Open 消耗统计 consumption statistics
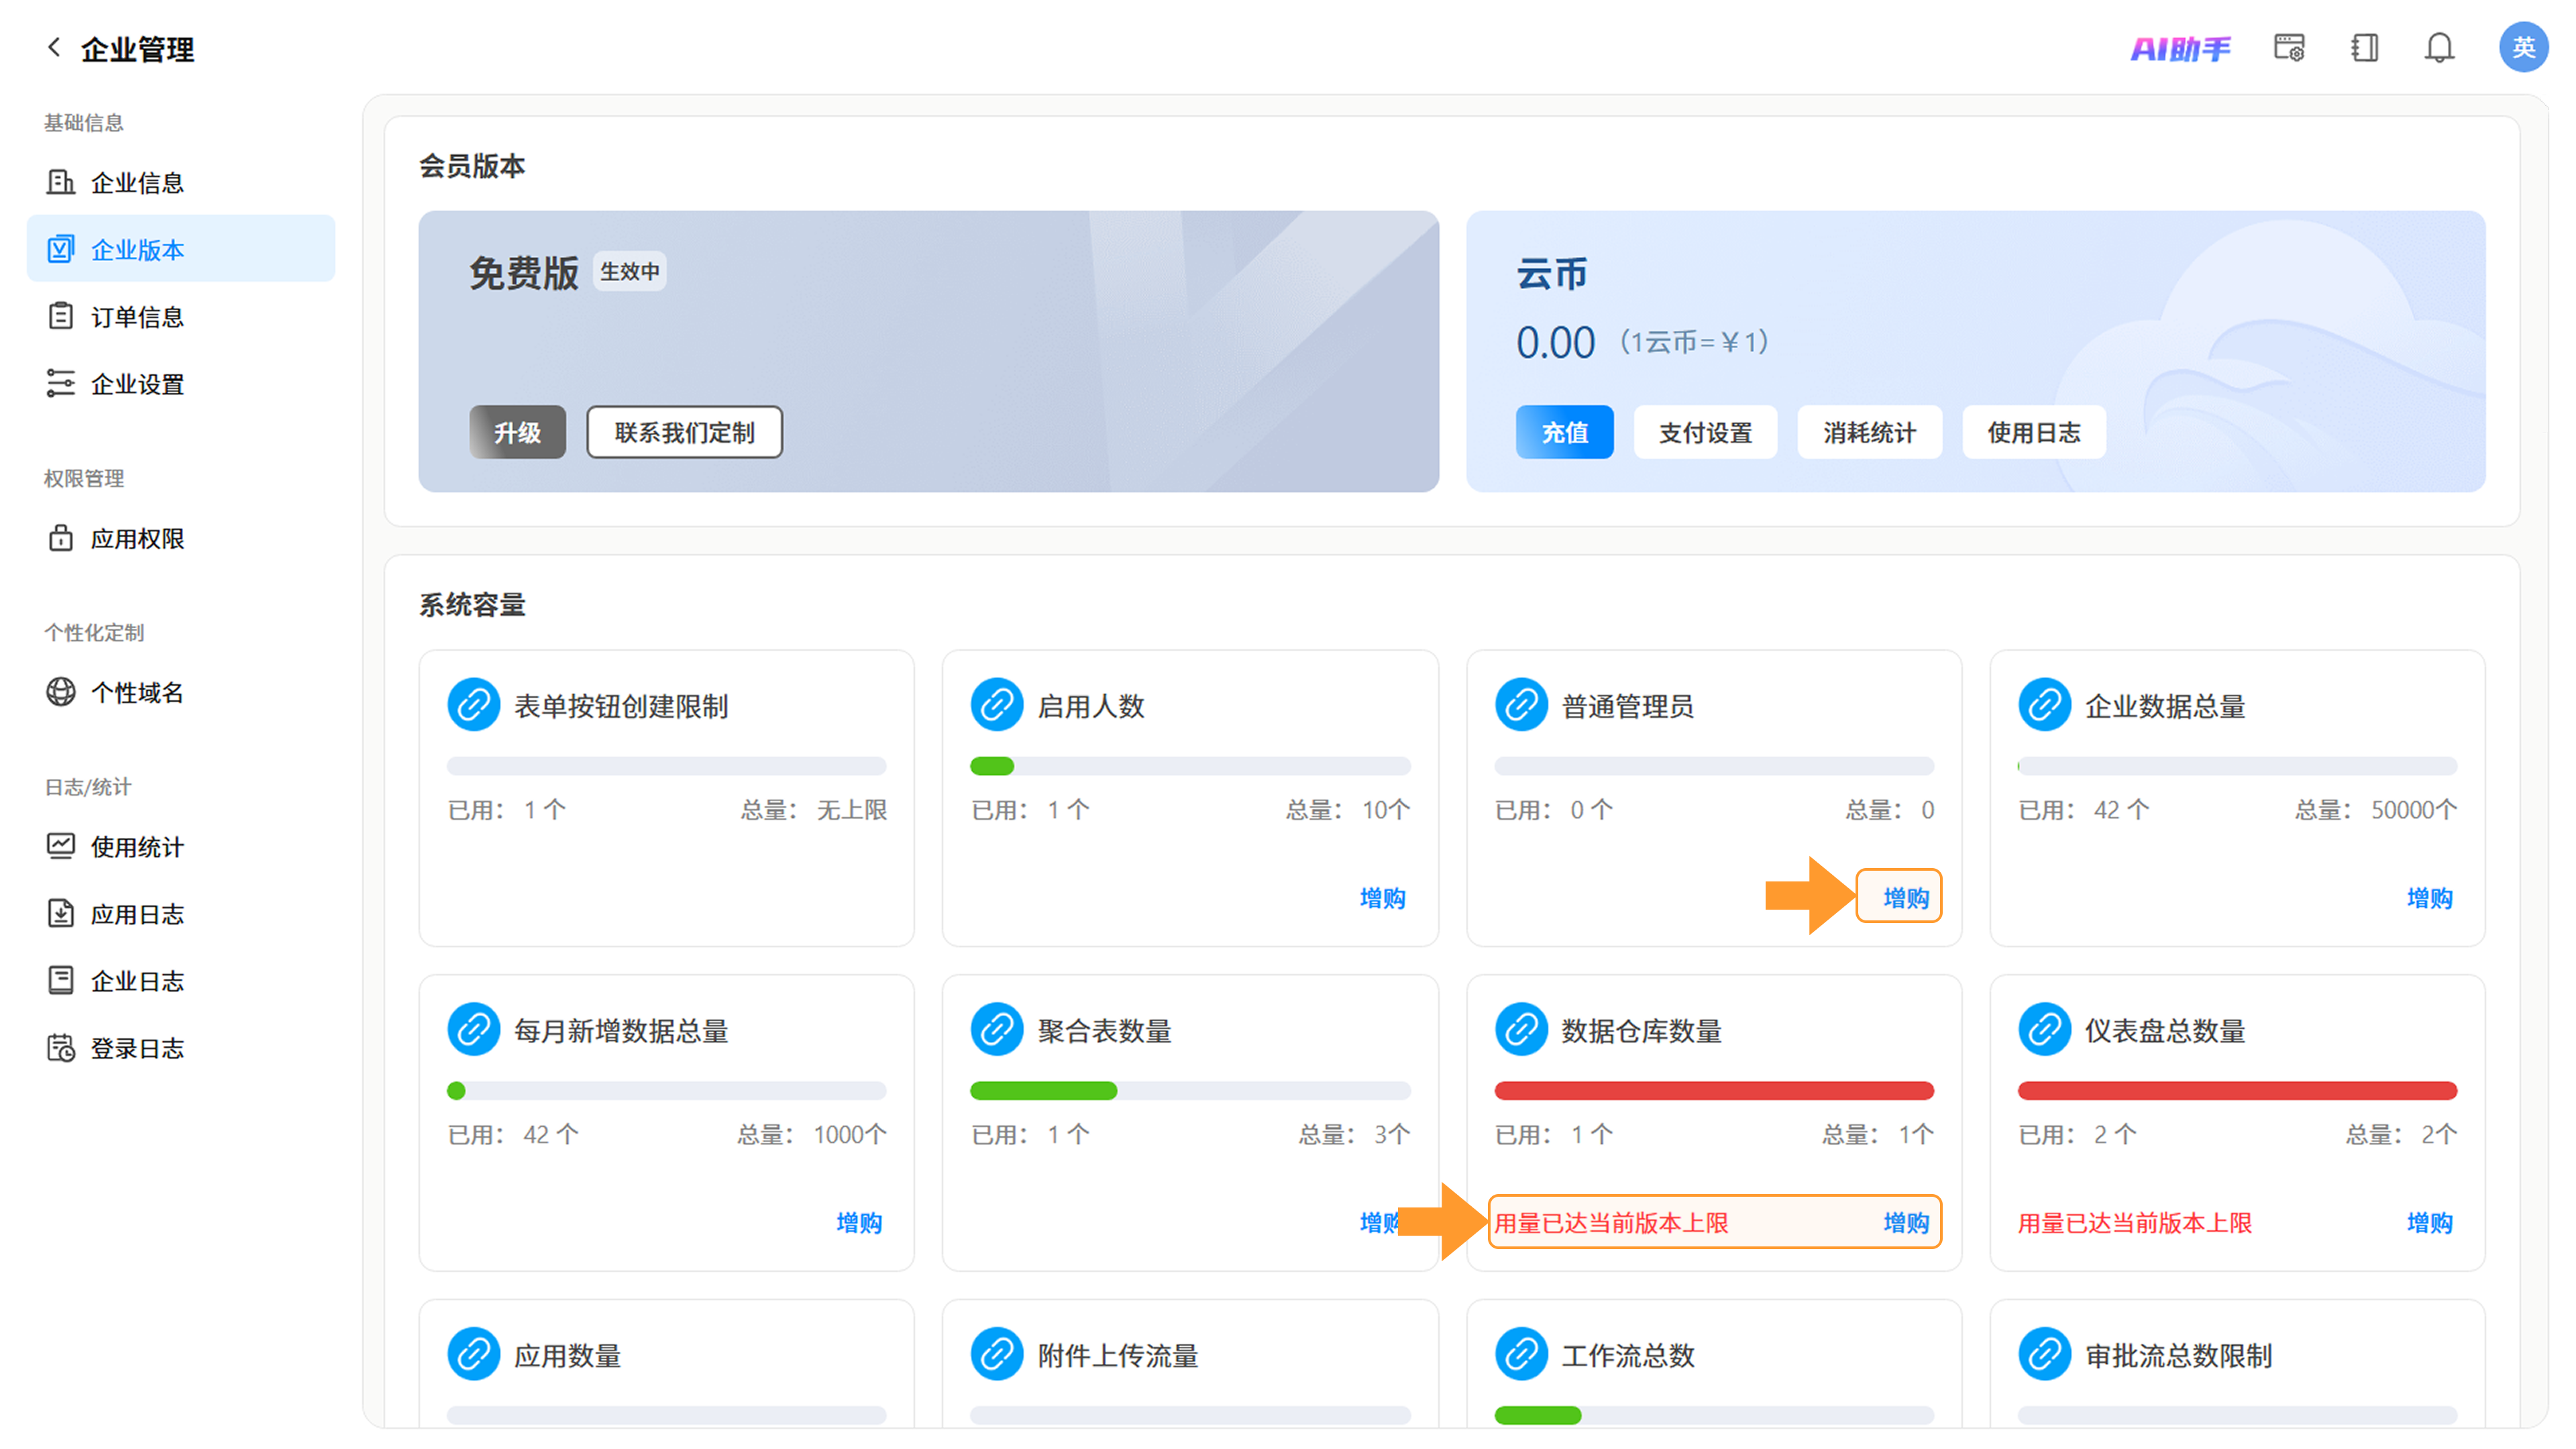Screen dimensions: 2576x1449 click(1869, 432)
